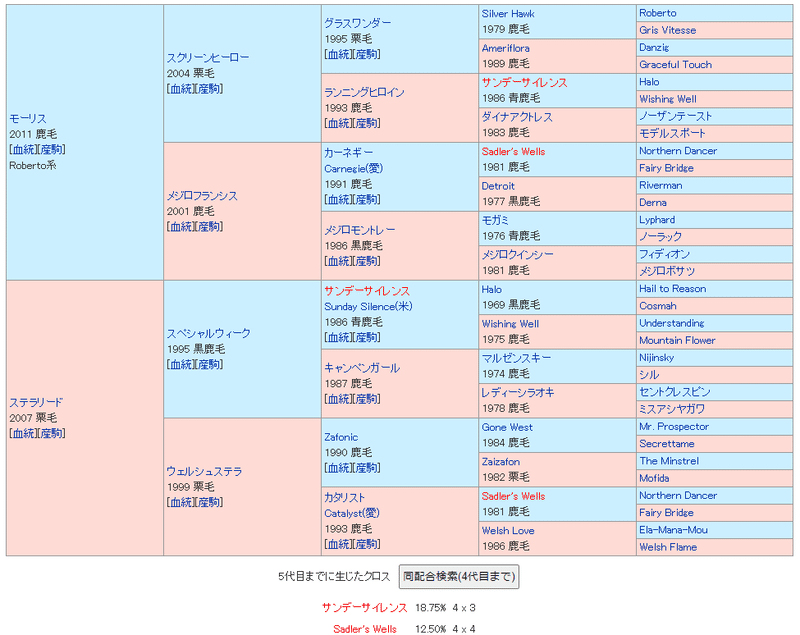Open サンデーサイレンス cross entry at 18.75%
Image resolution: width=800 pixels, height=635 pixels.
(x=364, y=608)
